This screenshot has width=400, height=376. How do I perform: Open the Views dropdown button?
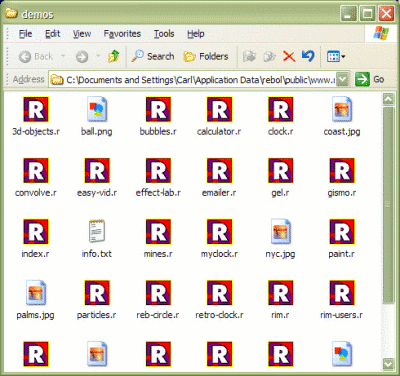[336, 56]
